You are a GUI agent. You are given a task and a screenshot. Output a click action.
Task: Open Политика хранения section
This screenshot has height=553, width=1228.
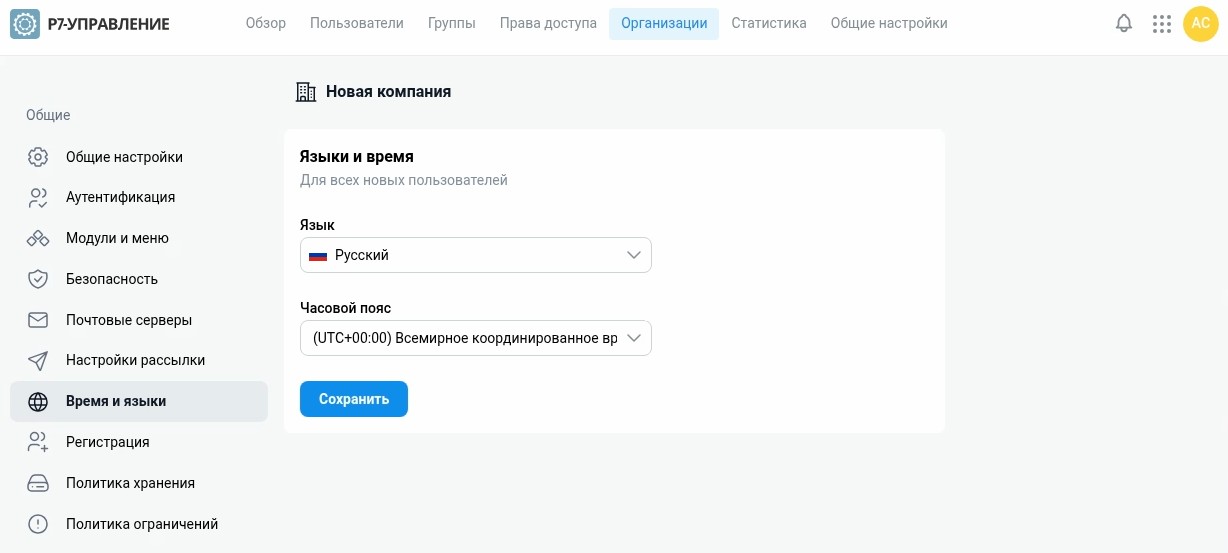coord(139,483)
